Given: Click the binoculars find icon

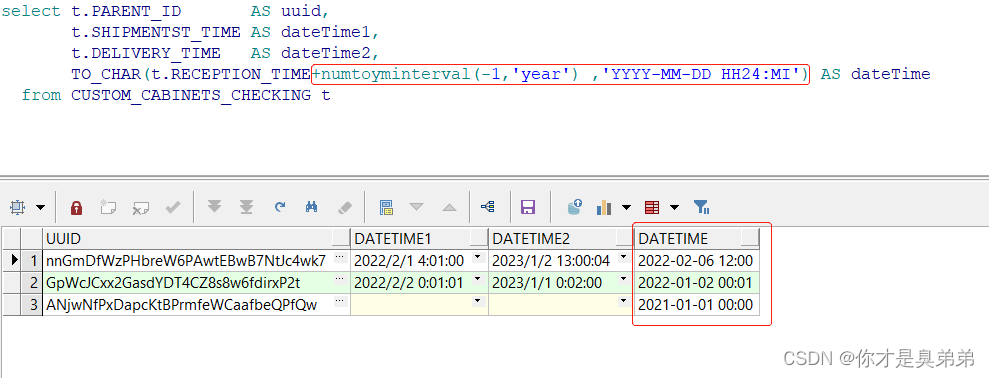Looking at the screenshot, I should coord(312,206).
